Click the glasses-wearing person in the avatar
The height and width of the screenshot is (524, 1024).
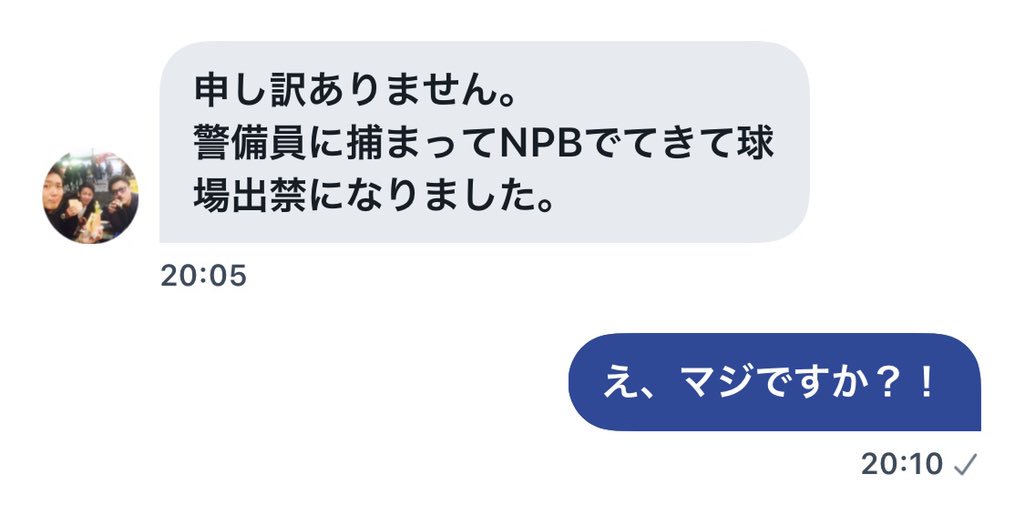click(122, 201)
